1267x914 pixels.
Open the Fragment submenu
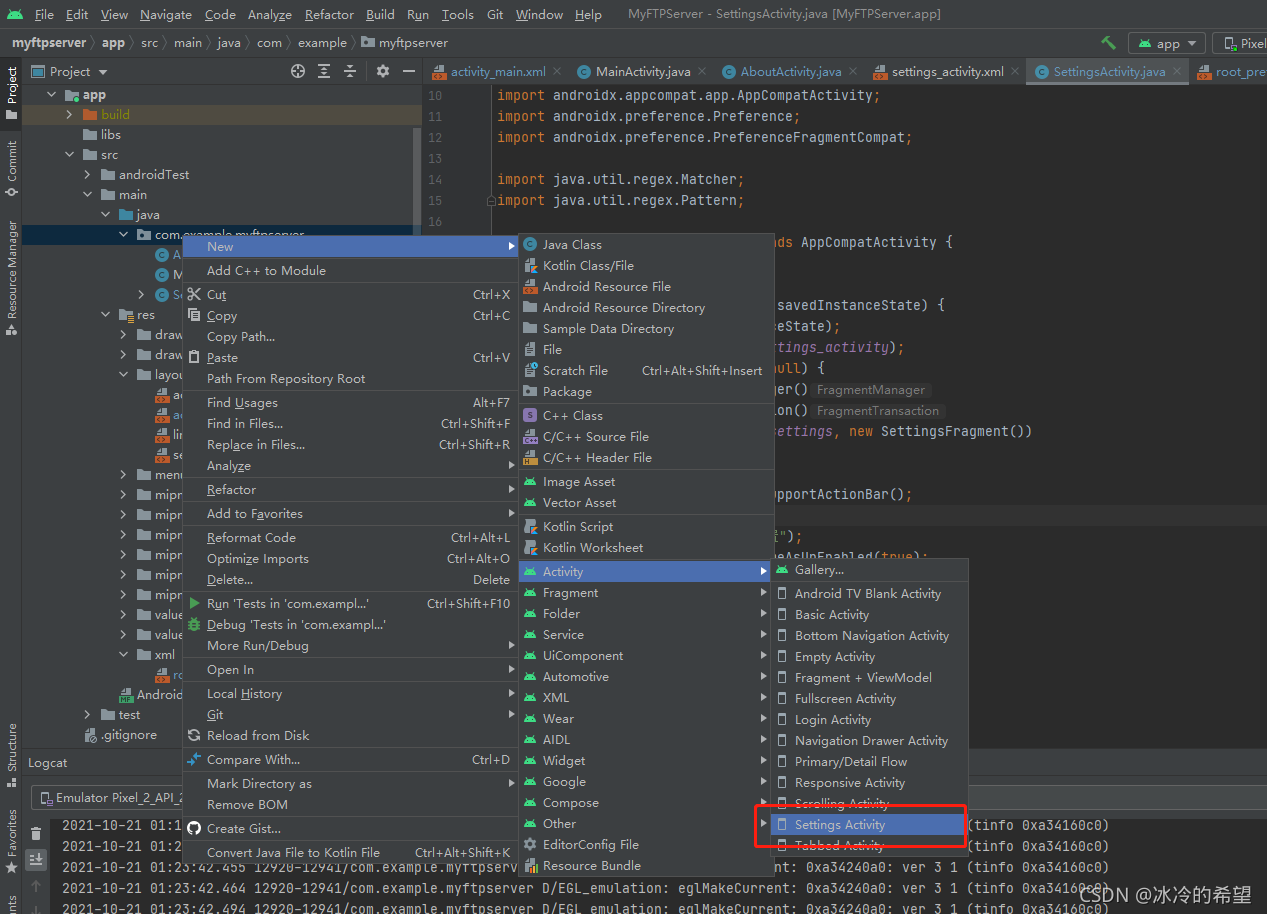click(646, 592)
